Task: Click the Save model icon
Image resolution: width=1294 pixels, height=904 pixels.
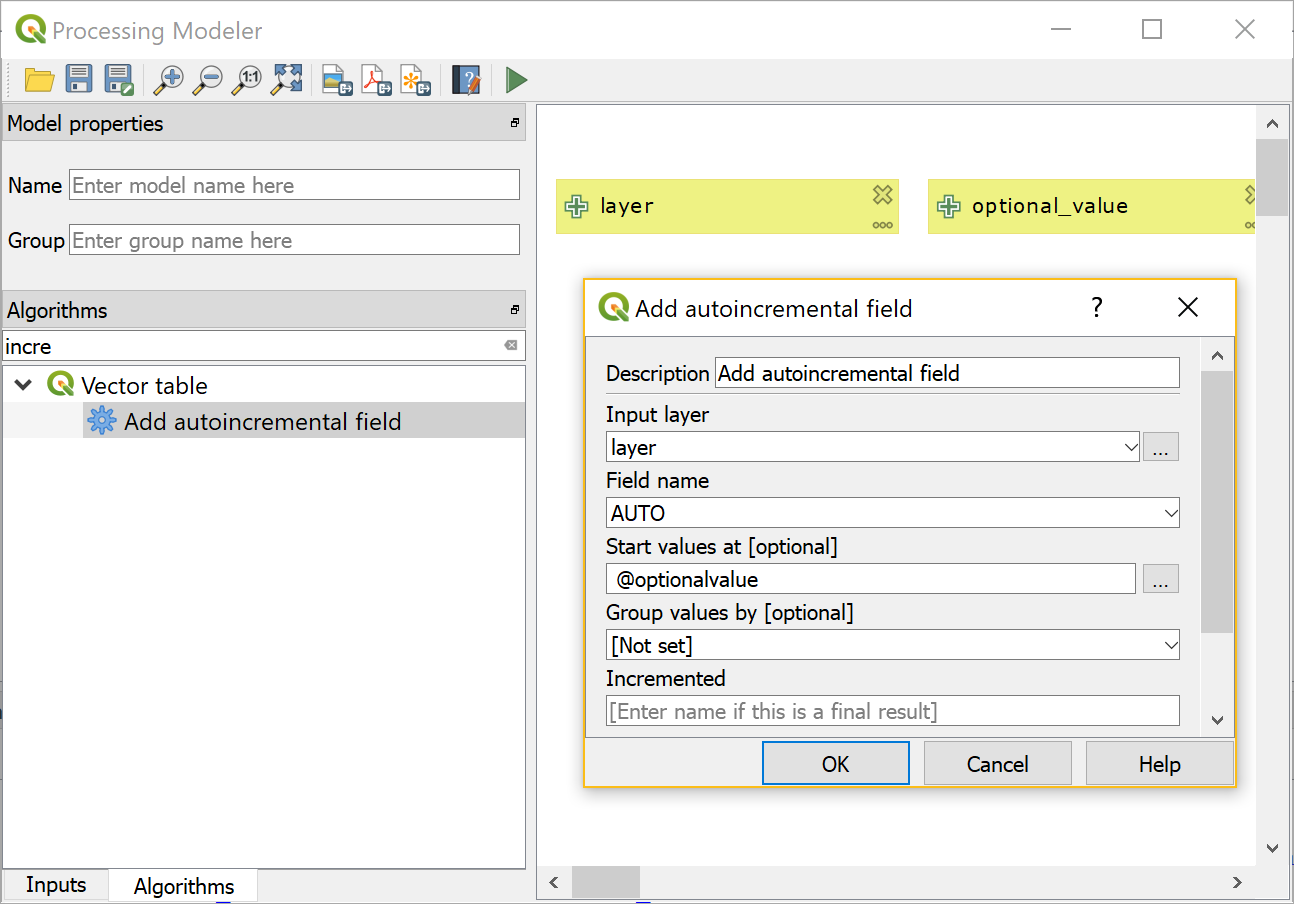Action: pyautogui.click(x=79, y=80)
